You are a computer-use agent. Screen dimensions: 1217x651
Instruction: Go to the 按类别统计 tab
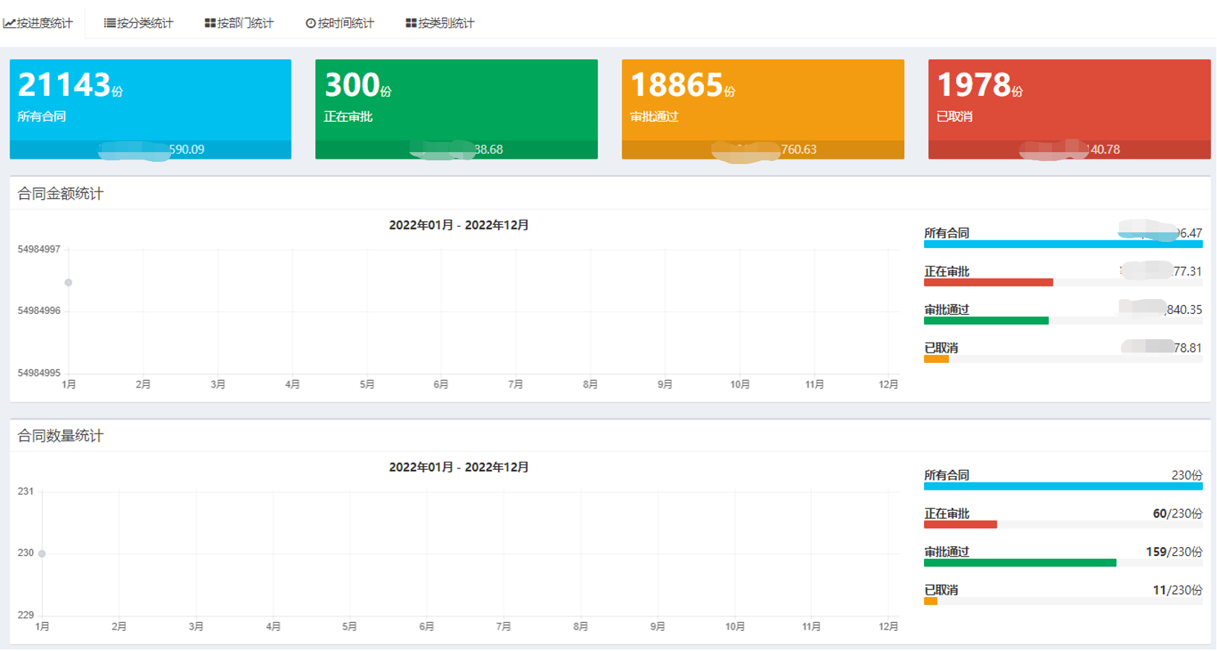(446, 23)
